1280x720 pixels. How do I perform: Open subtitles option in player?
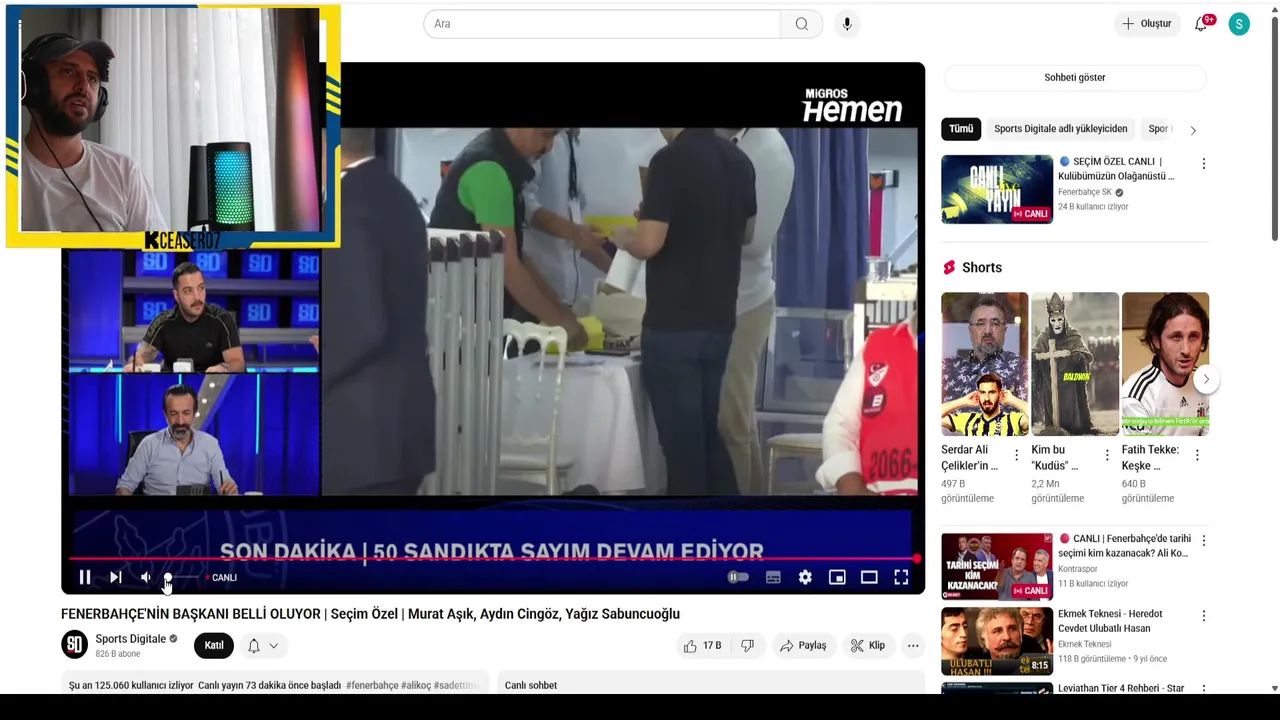[773, 577]
